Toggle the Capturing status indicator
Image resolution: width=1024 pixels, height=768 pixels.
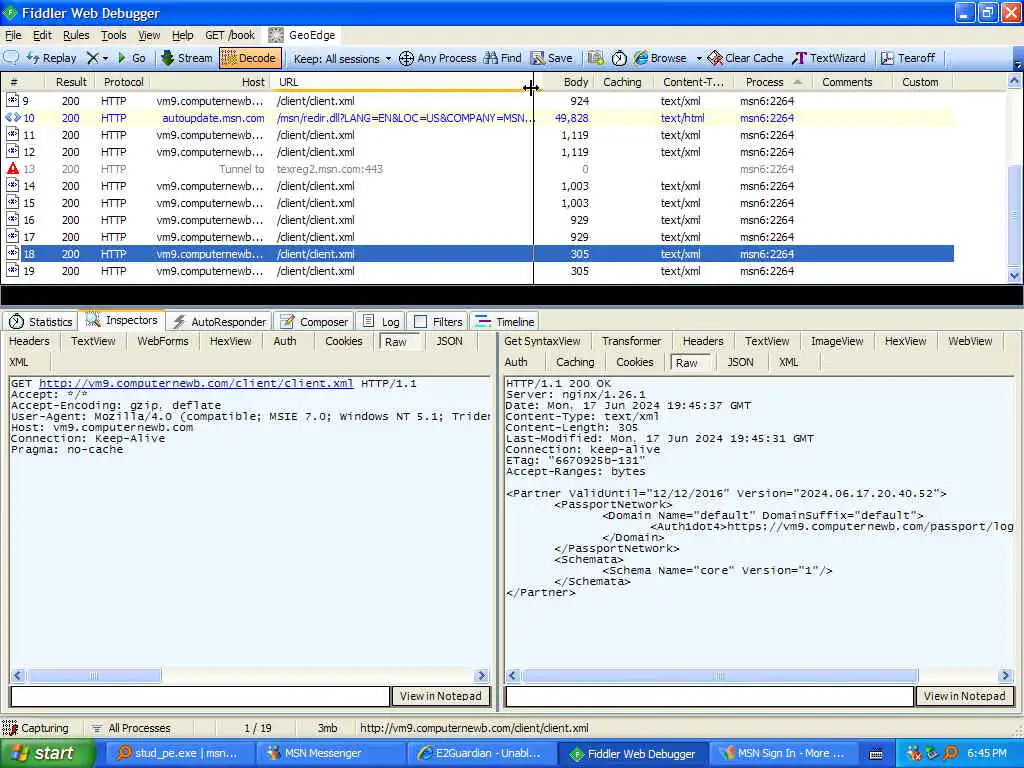pyautogui.click(x=36, y=728)
